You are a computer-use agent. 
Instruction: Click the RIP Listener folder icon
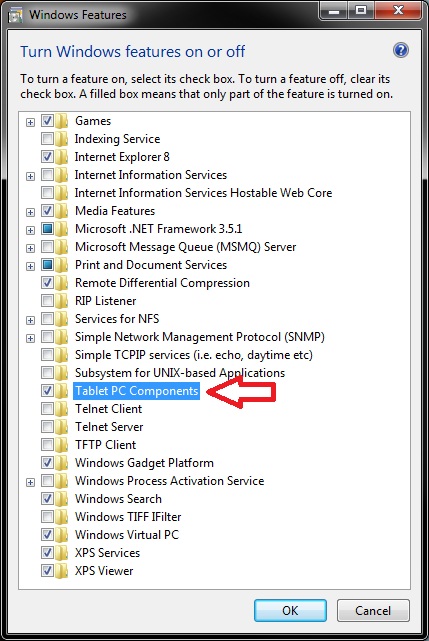click(62, 301)
